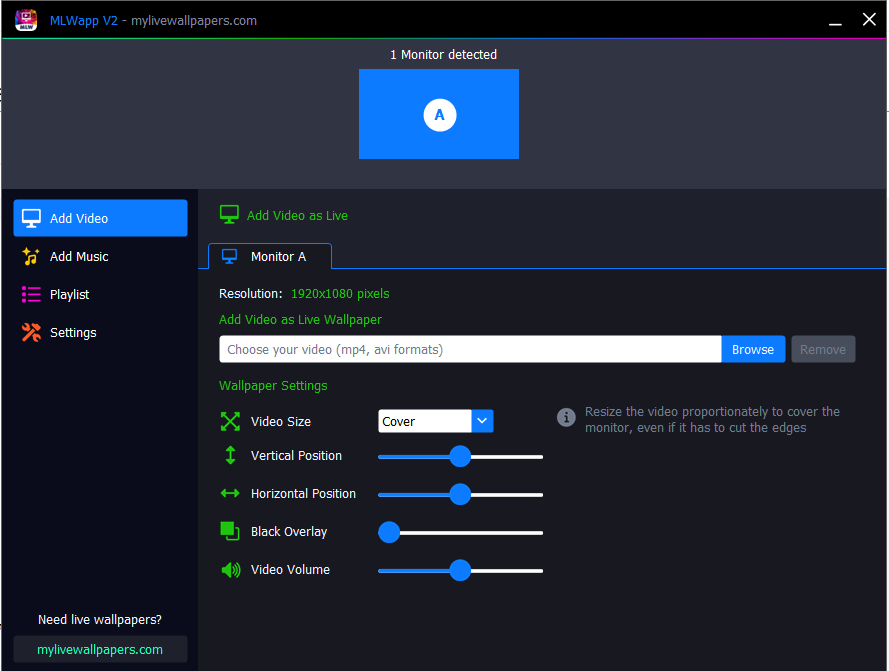Click the blue Monitor A preview rectangle
889x671 pixels.
point(438,114)
